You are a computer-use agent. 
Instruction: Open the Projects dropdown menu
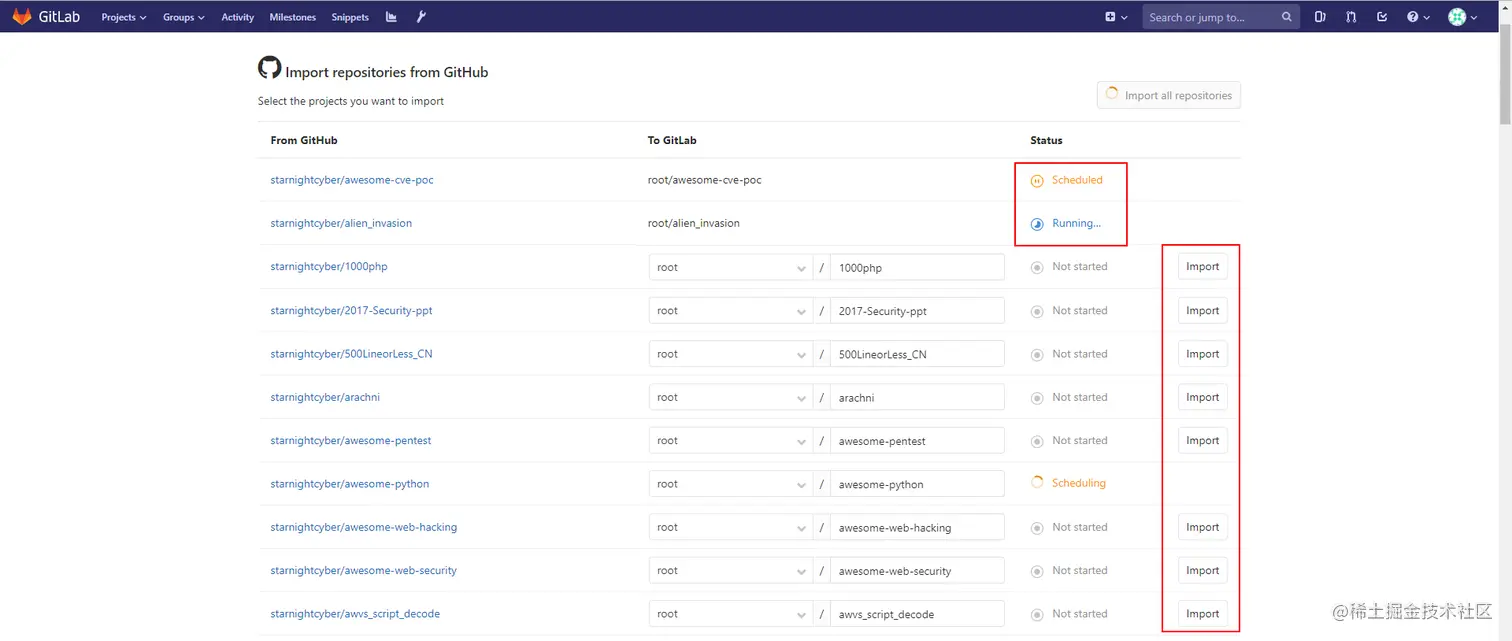[x=124, y=17]
